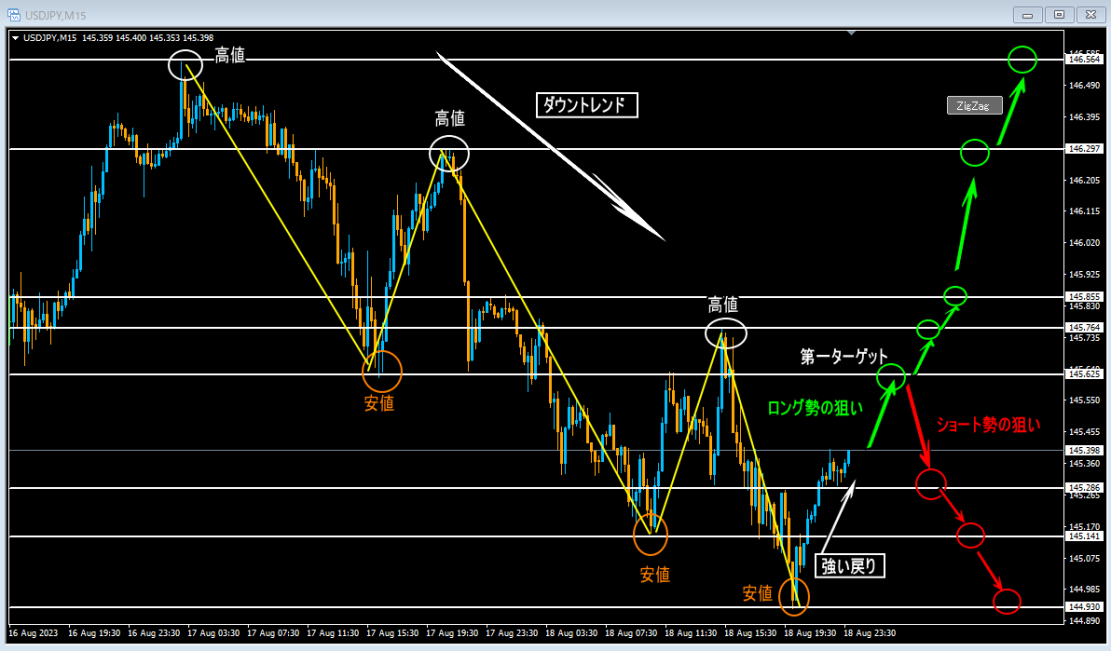
Task: Select the red circle at 144.930 line
Action: [x=1007, y=601]
